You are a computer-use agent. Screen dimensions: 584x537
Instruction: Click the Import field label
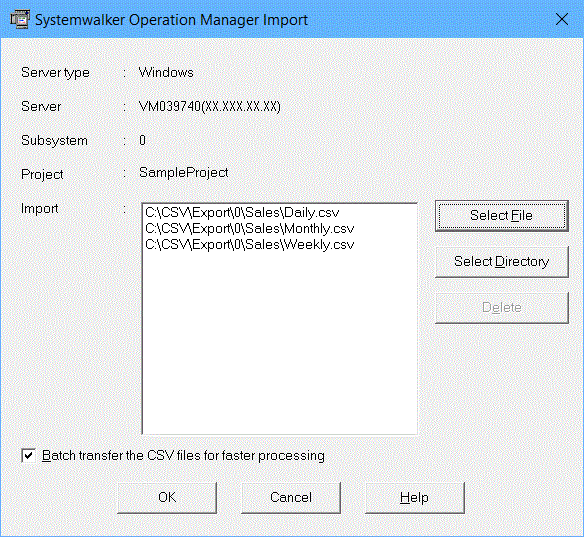[39, 209]
